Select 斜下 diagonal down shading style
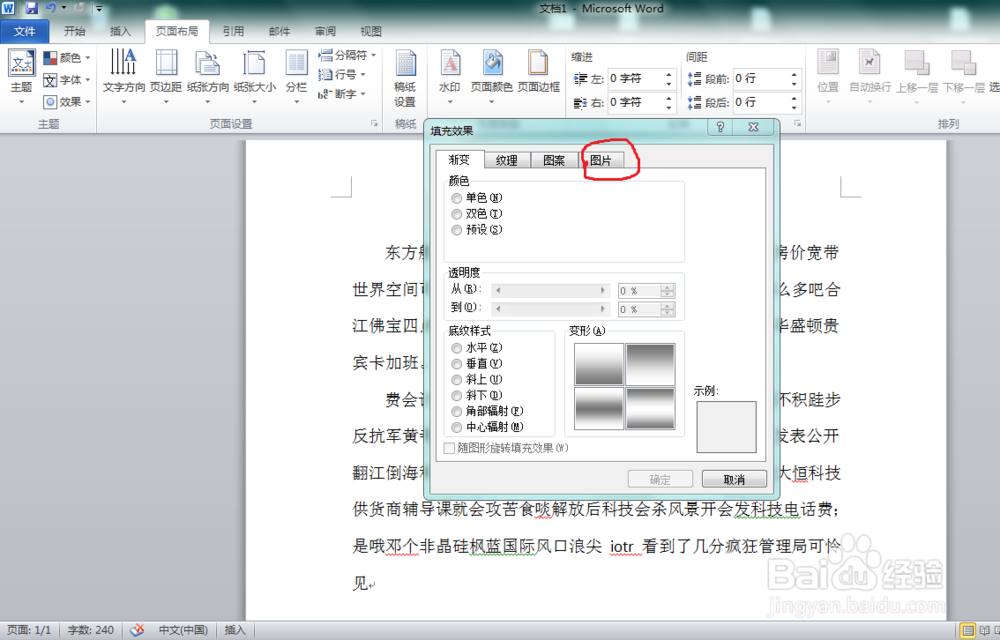Screen dimensions: 1000x640 [x=457, y=396]
